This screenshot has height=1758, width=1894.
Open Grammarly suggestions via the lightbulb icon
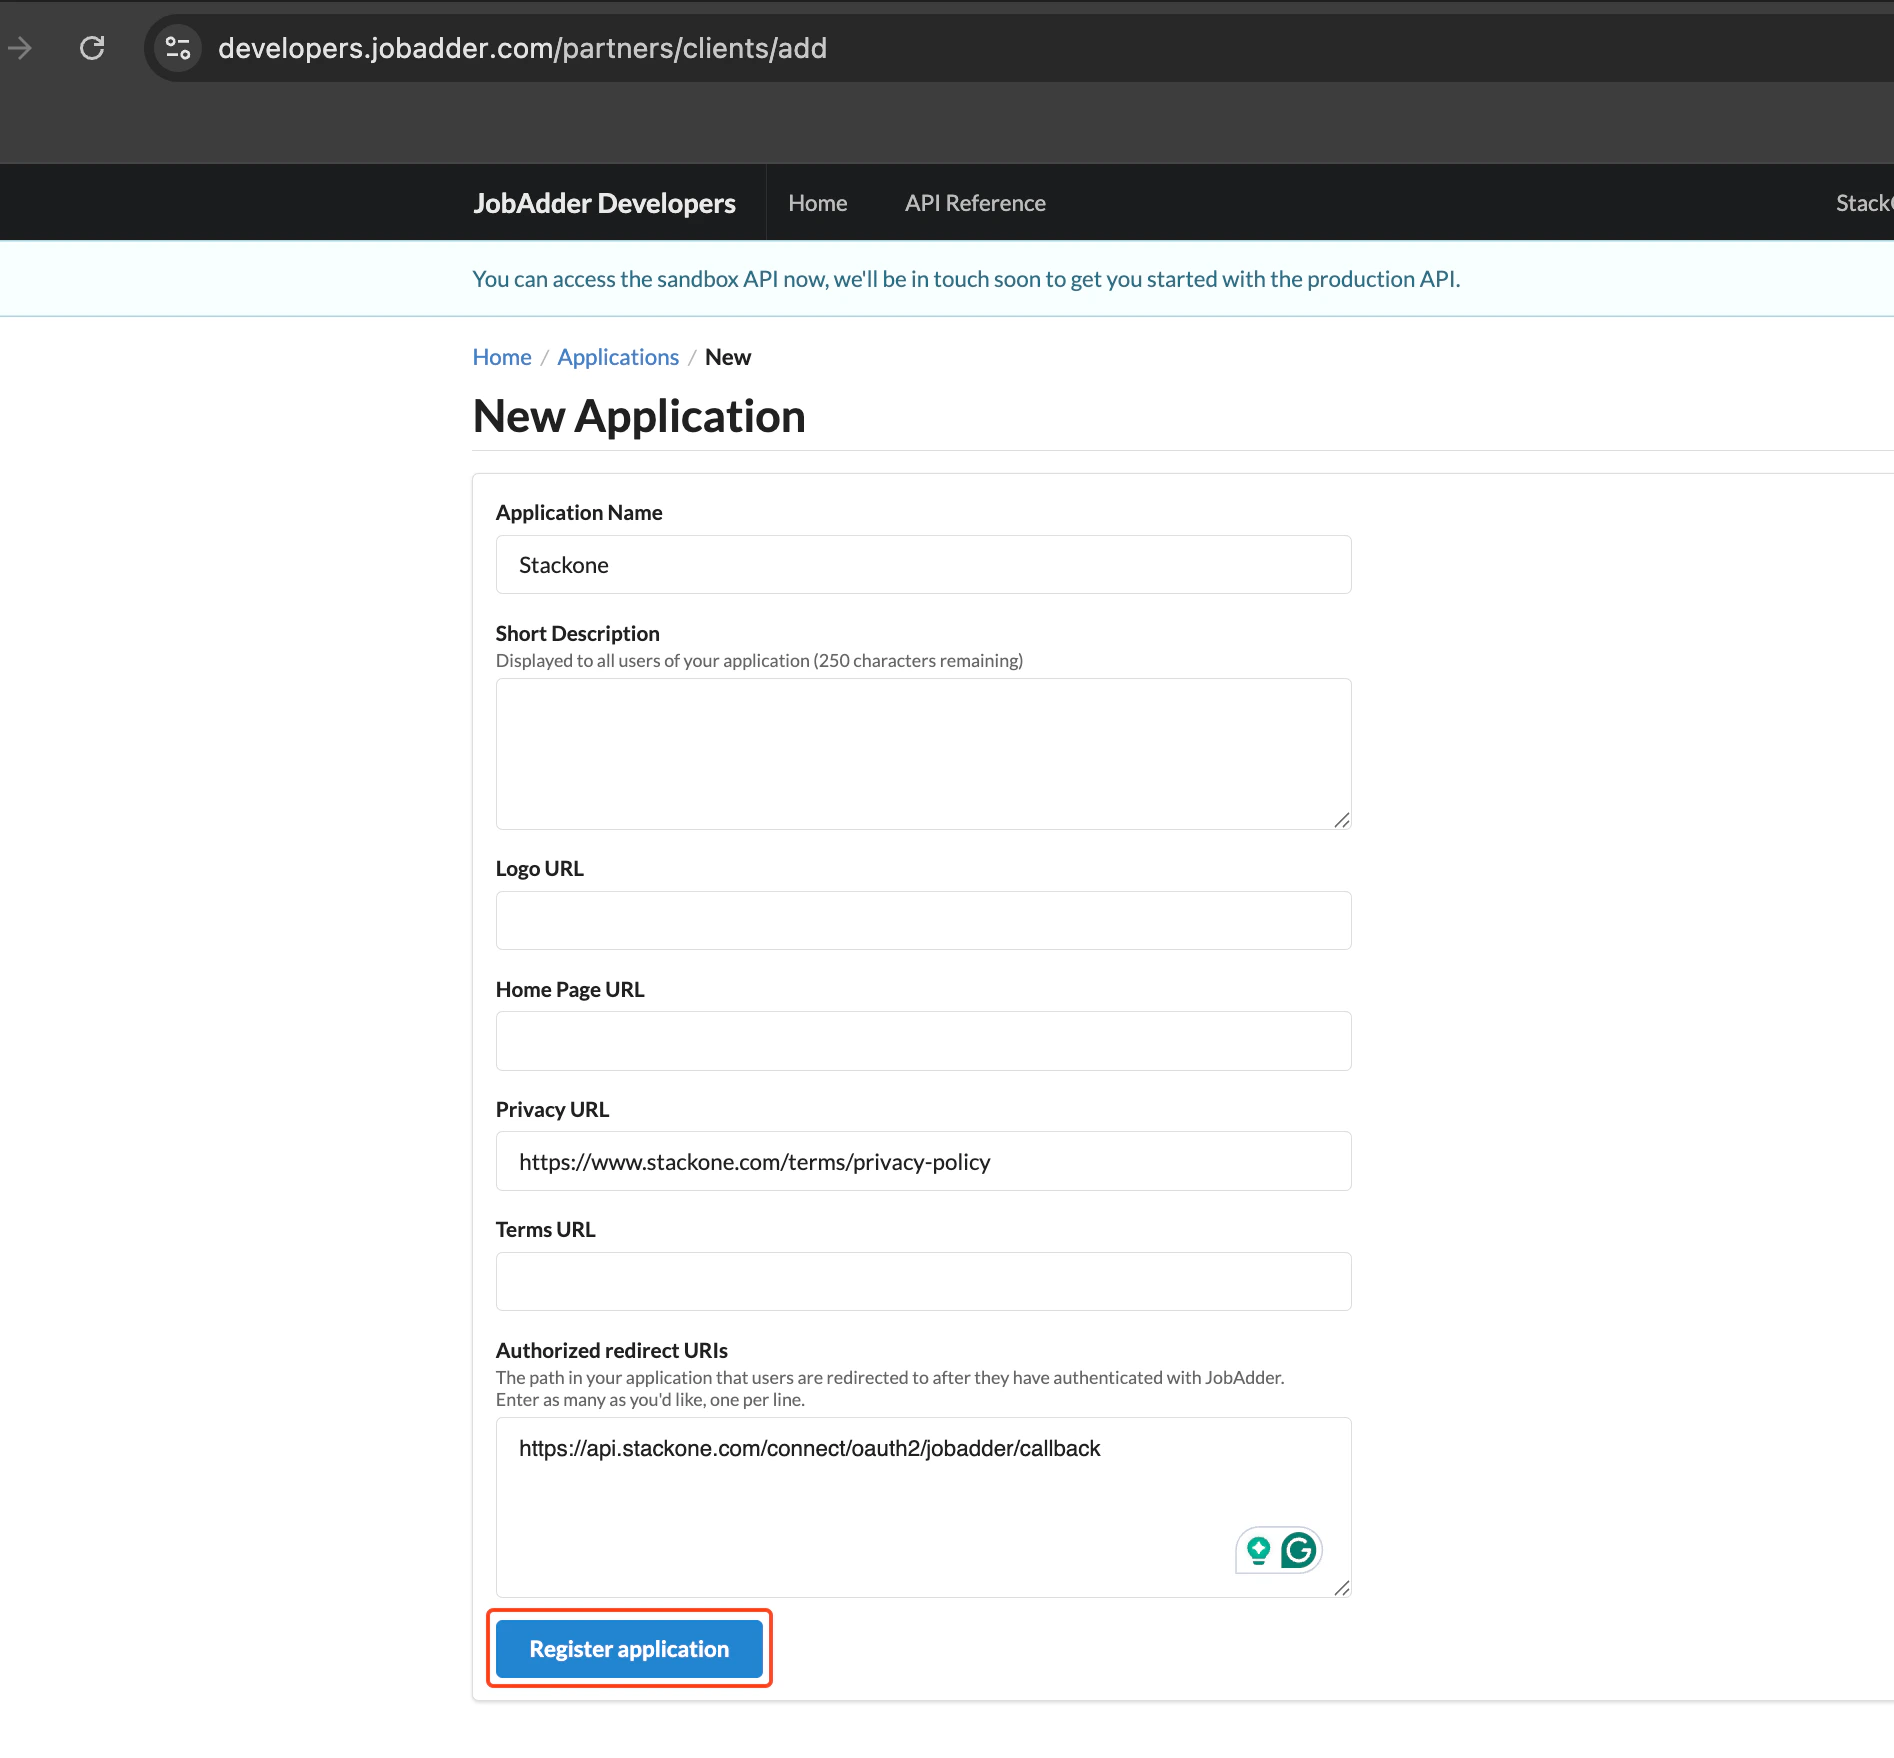point(1258,1549)
